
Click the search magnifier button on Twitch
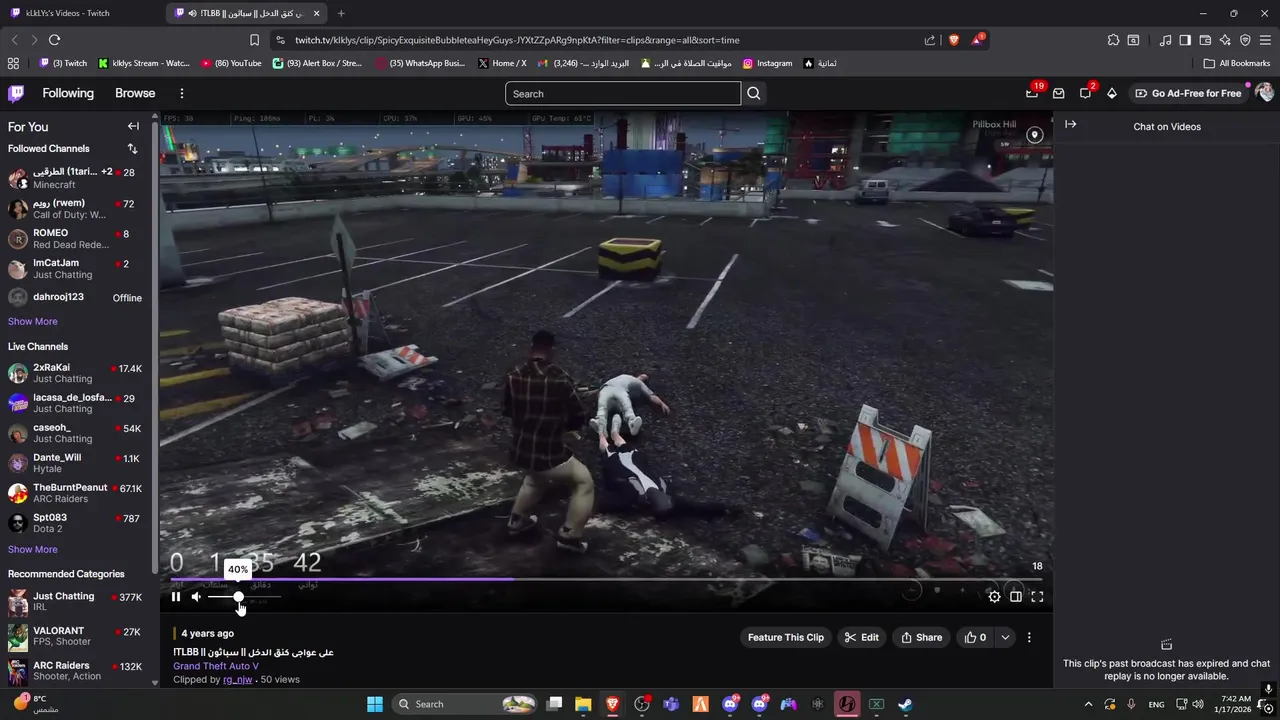pos(754,93)
